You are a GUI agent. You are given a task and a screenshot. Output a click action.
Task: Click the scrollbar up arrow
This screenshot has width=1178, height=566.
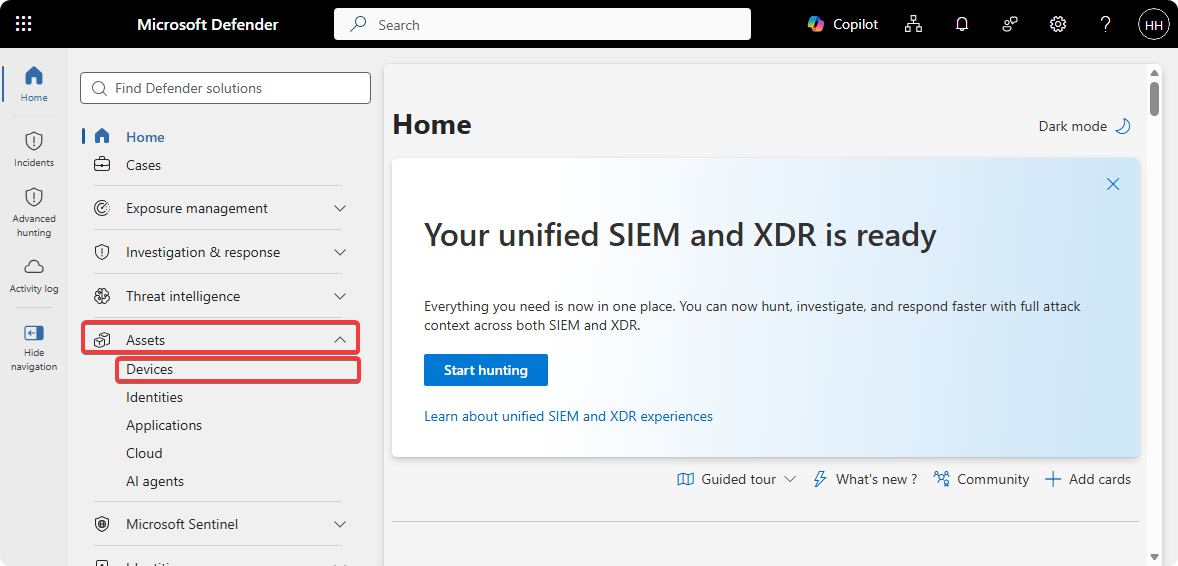click(1154, 72)
